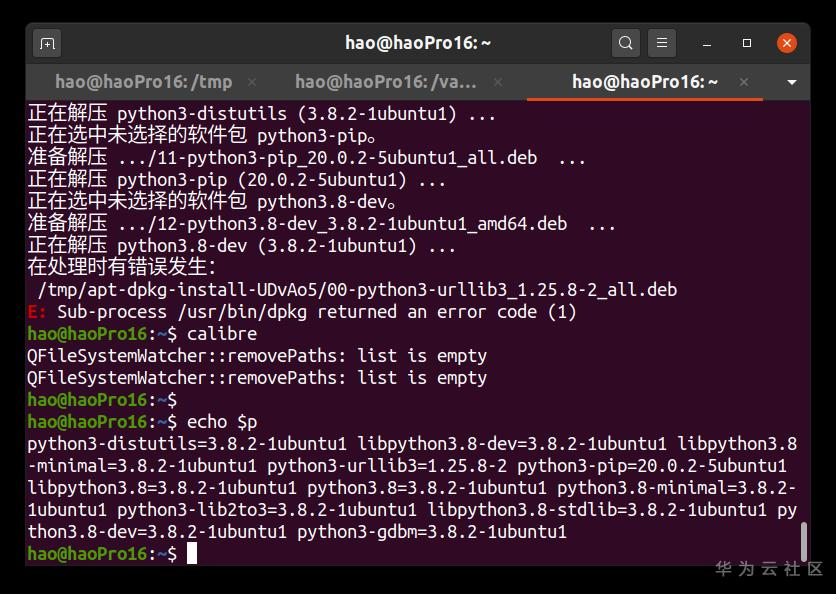The height and width of the screenshot is (594, 836).
Task: Open a new terminal tab
Action: pyautogui.click(x=46, y=43)
